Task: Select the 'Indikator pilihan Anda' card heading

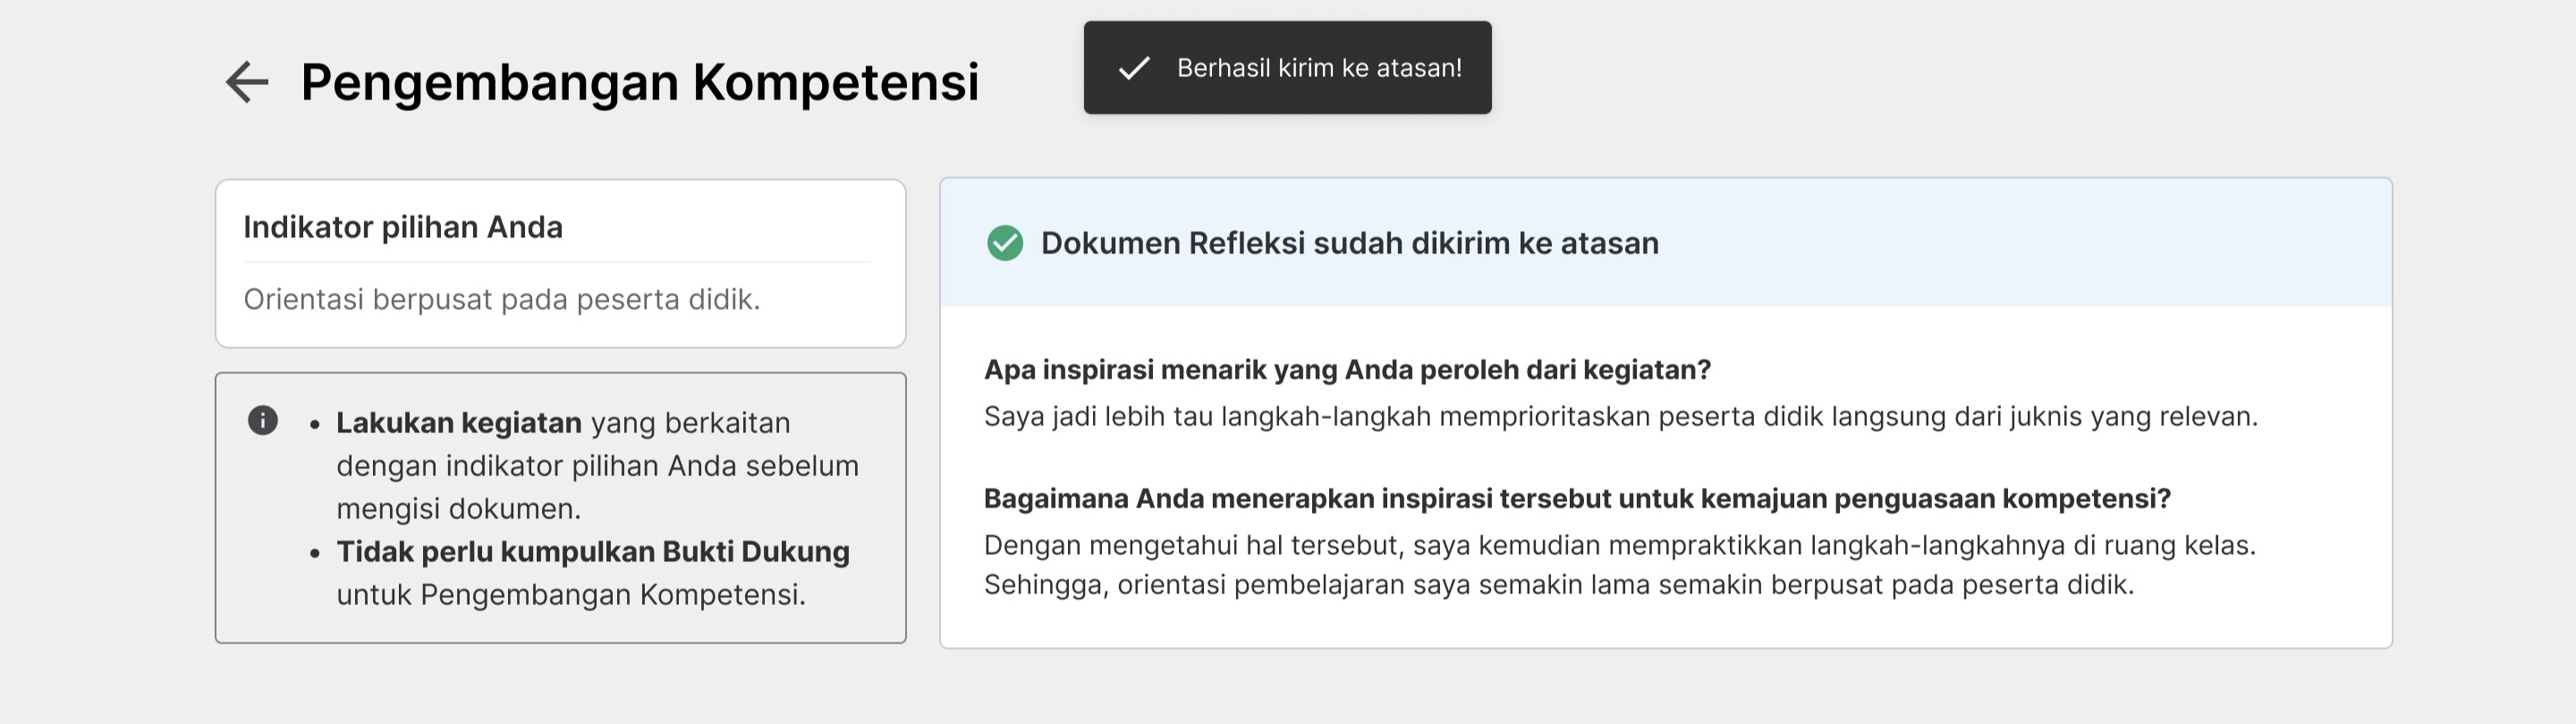Action: [x=403, y=227]
